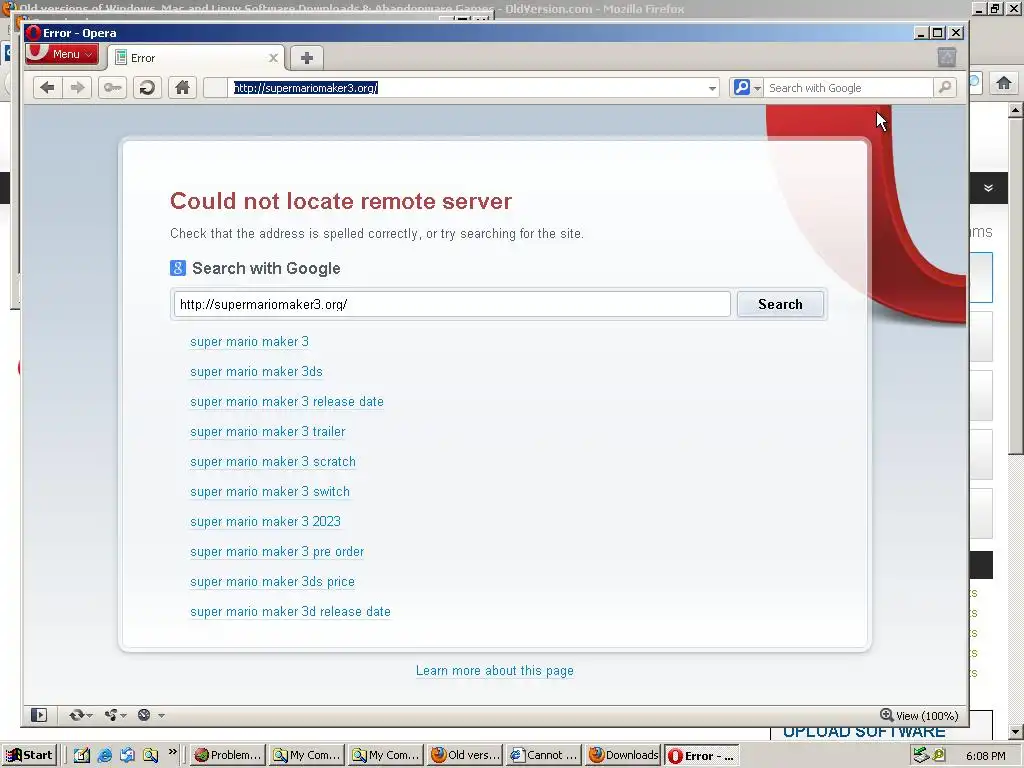1024x768 pixels.
Task: Toggle the Opera panels sidebar button
Action: [x=39, y=715]
